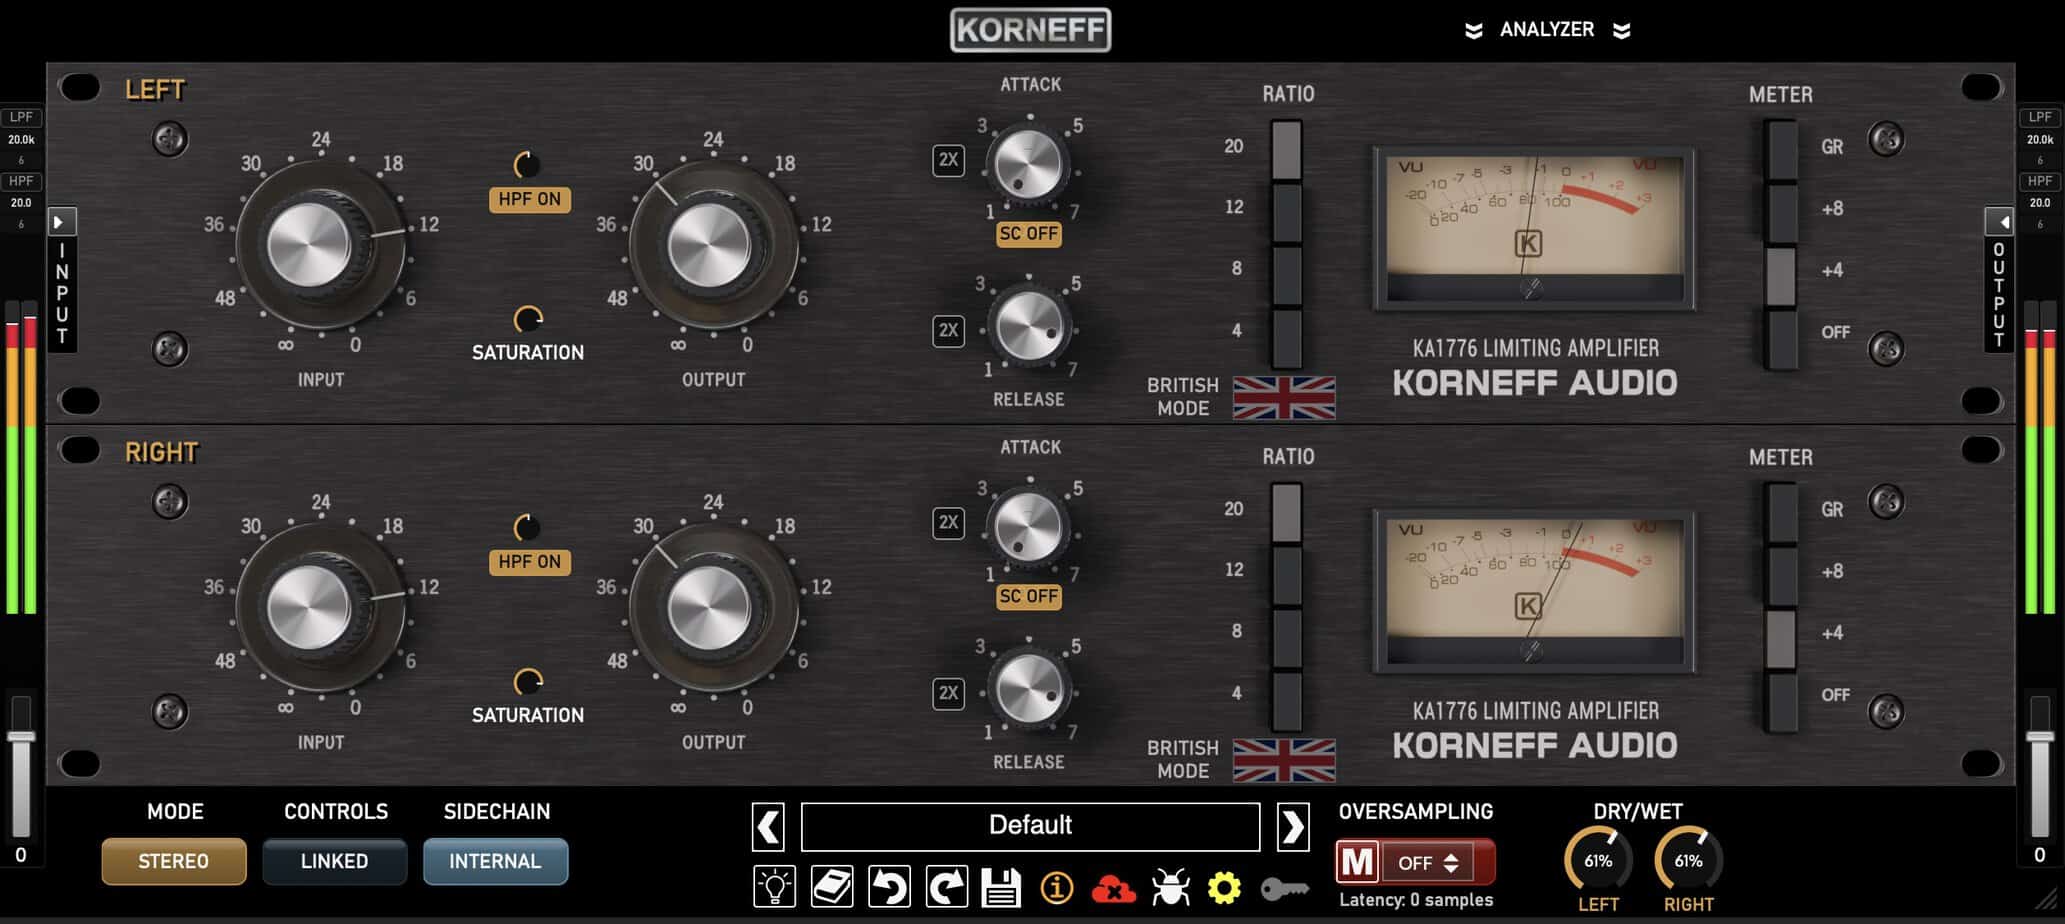Enable 2X on Left attack
2065x924 pixels.
pyautogui.click(x=948, y=159)
